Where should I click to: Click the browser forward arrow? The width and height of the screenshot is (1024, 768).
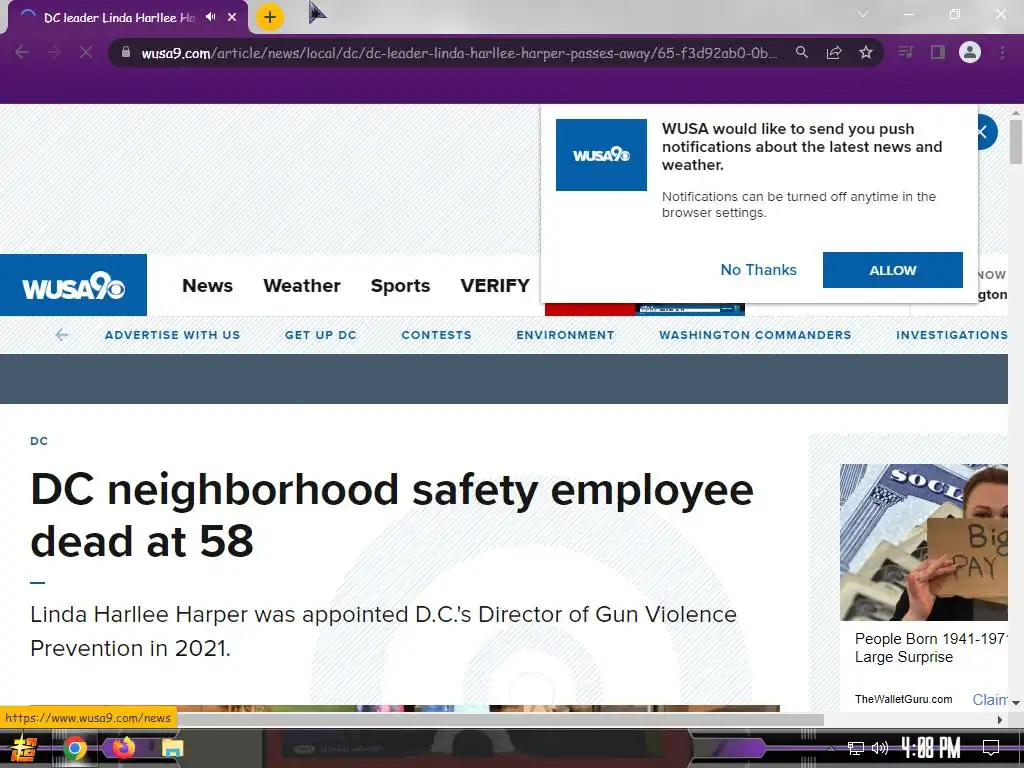point(54,52)
